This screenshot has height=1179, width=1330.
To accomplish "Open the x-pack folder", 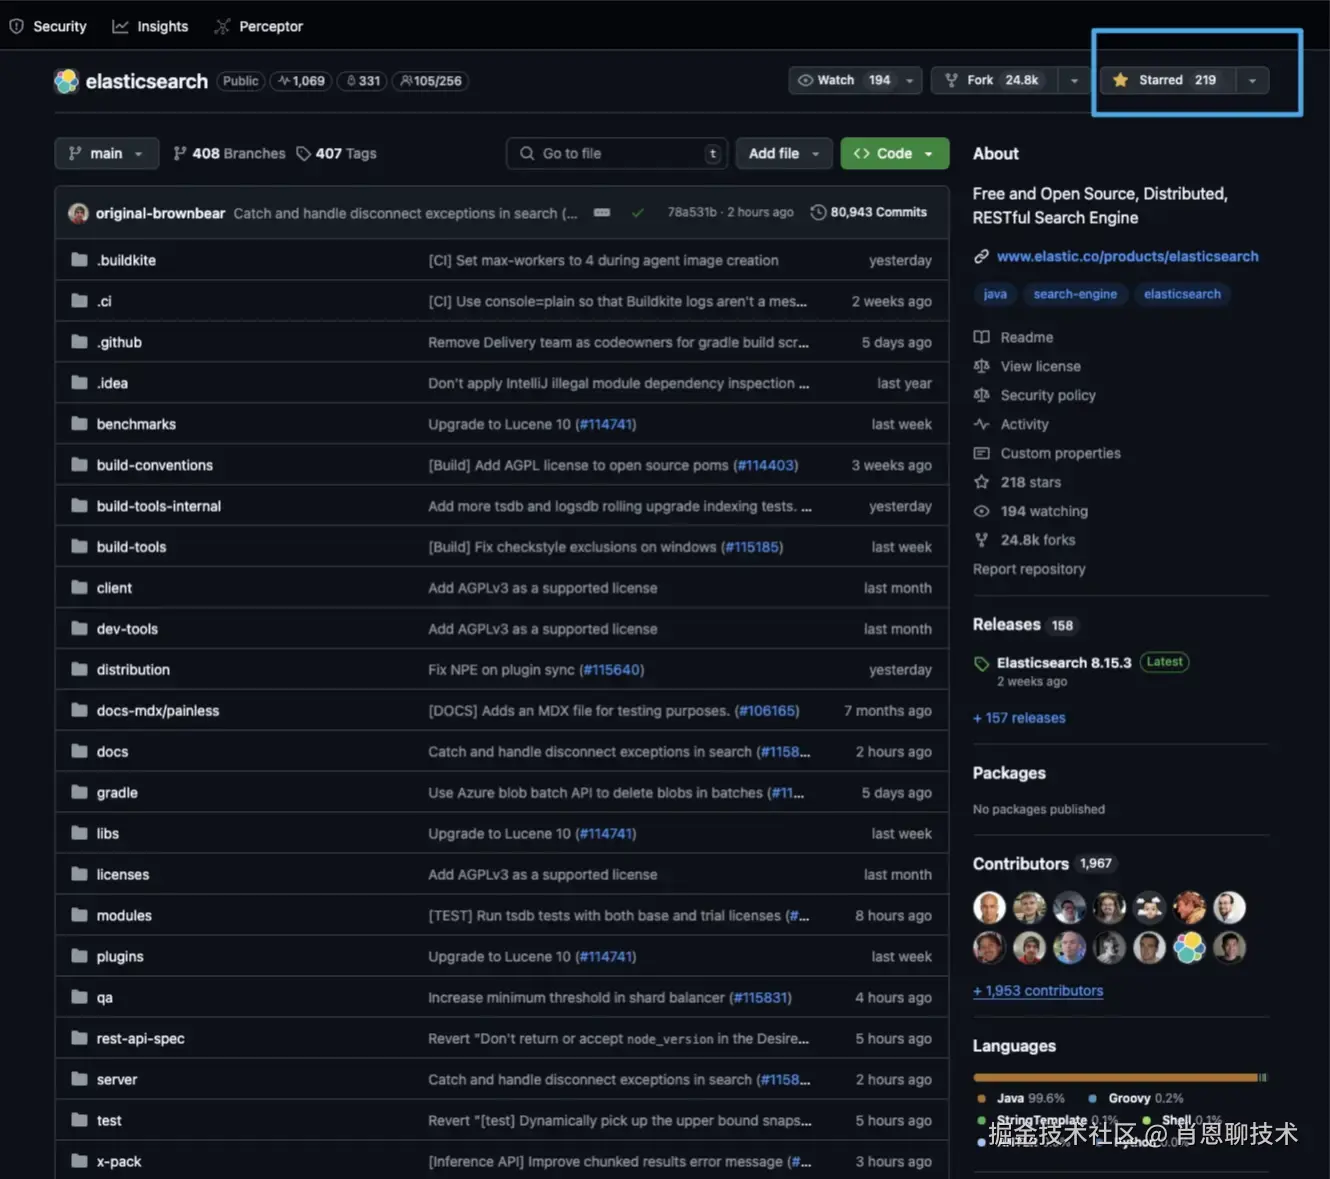I will tap(118, 1162).
